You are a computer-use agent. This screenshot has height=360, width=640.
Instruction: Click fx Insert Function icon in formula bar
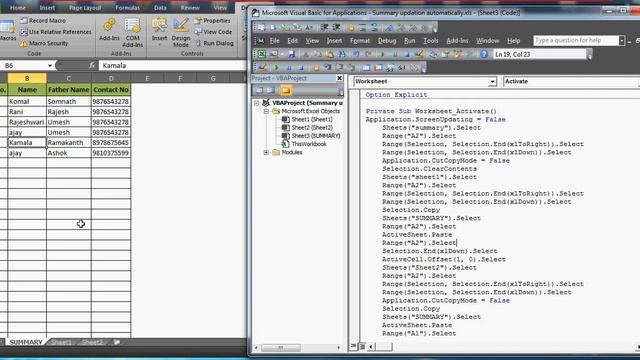click(x=92, y=65)
